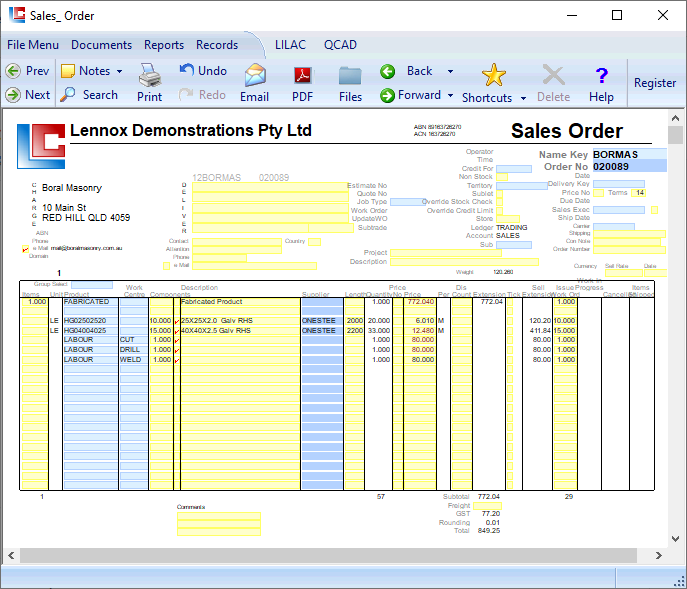The image size is (687, 589).
Task: Click the Help question mark icon
Action: tap(602, 76)
